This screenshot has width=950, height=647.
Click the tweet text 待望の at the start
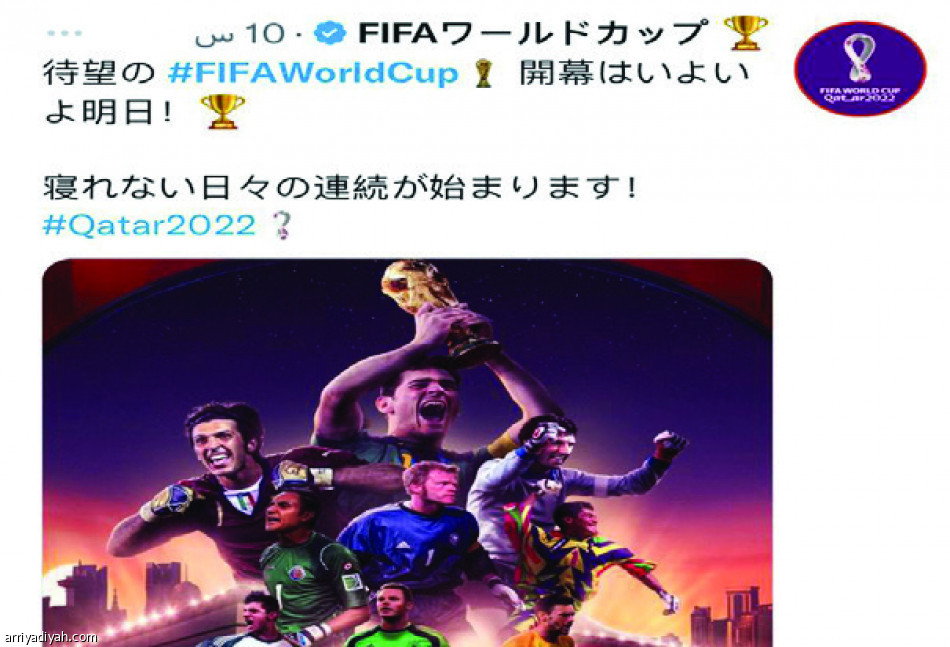click(99, 73)
